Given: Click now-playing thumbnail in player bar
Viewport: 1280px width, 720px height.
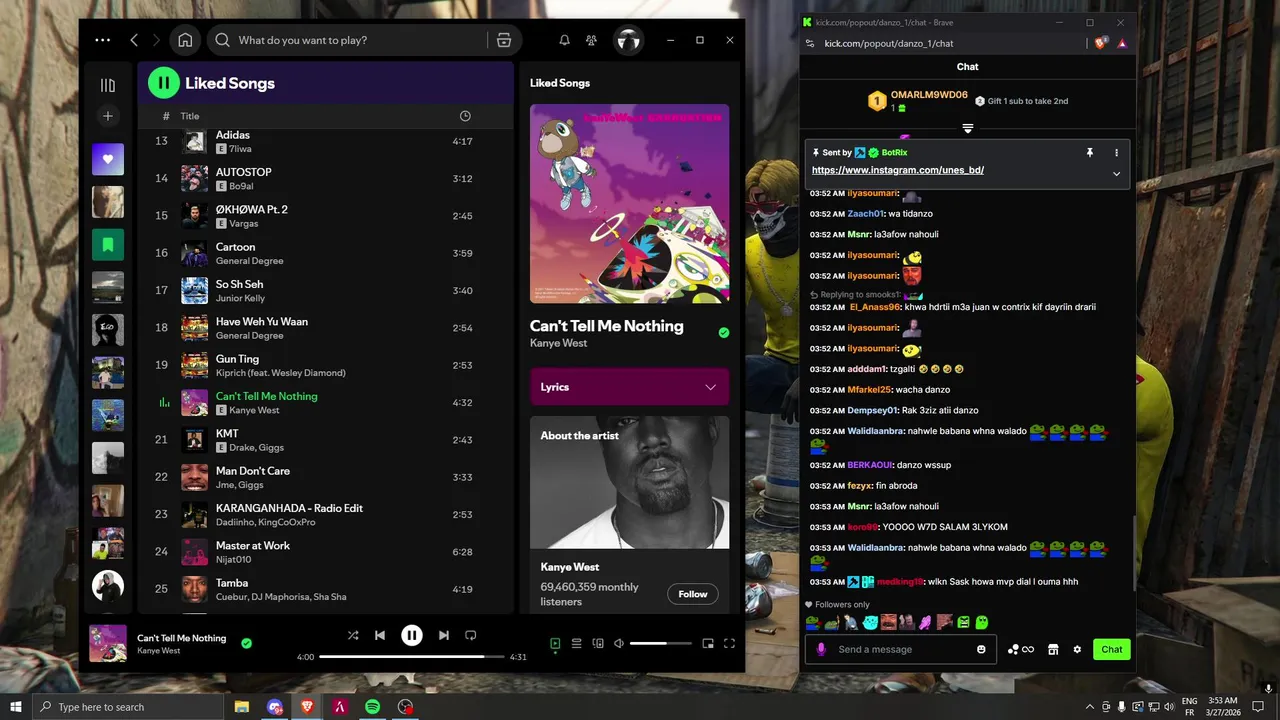Looking at the screenshot, I should pos(108,643).
